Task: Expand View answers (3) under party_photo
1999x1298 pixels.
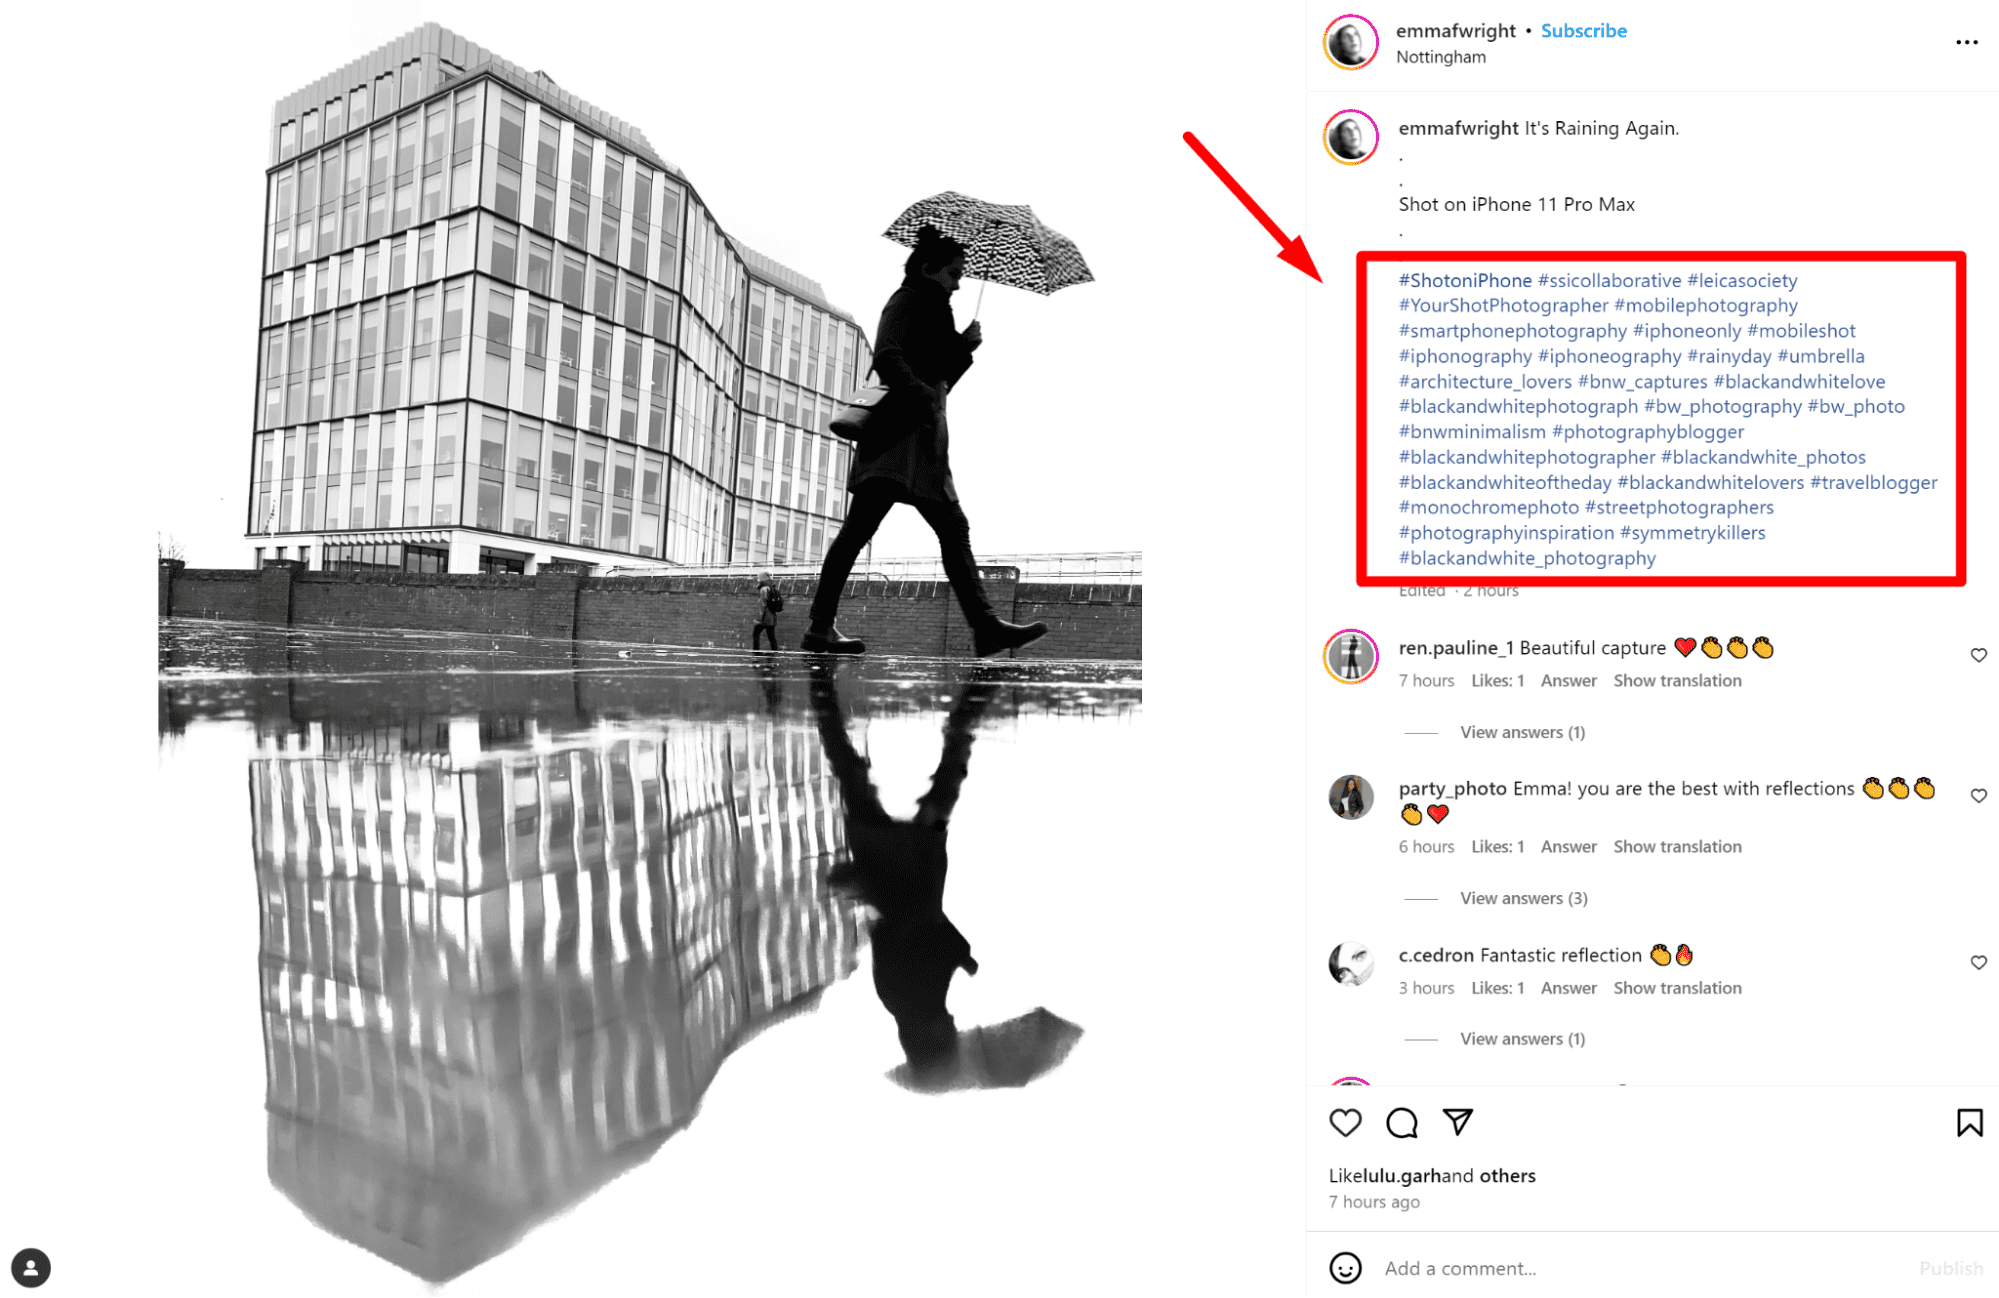Action: 1523,898
